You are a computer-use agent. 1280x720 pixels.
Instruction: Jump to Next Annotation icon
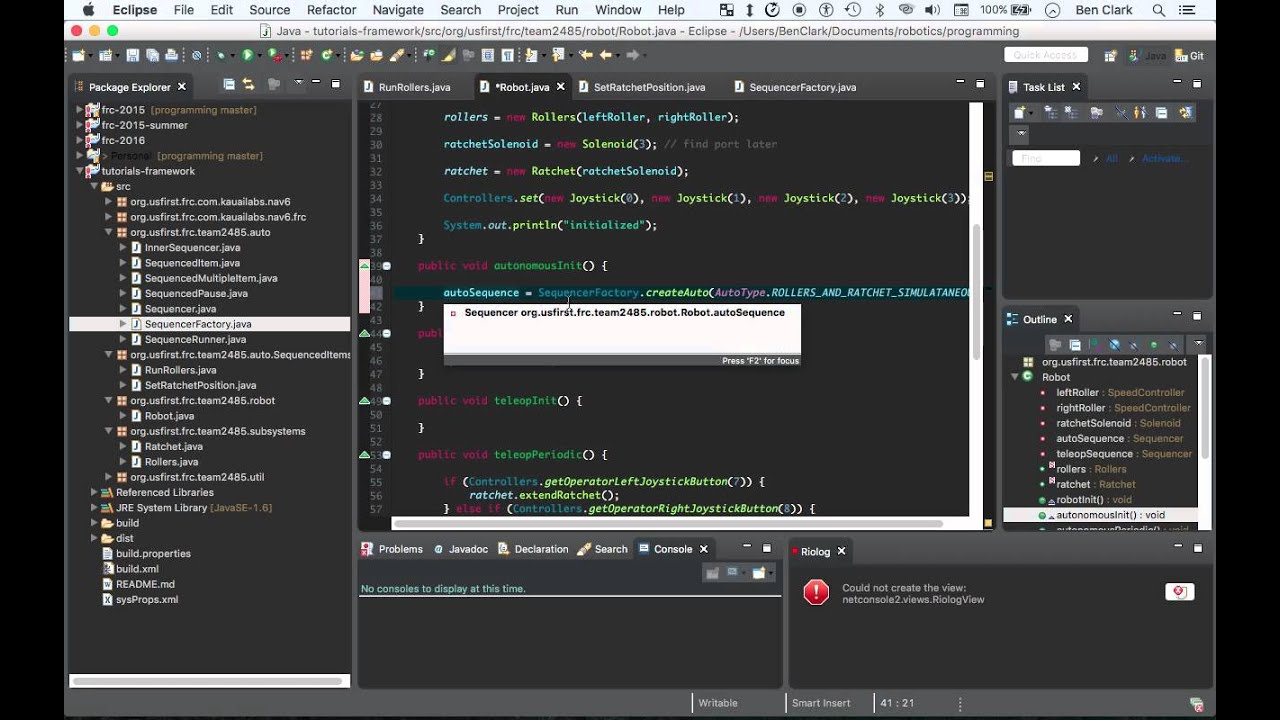coord(531,56)
